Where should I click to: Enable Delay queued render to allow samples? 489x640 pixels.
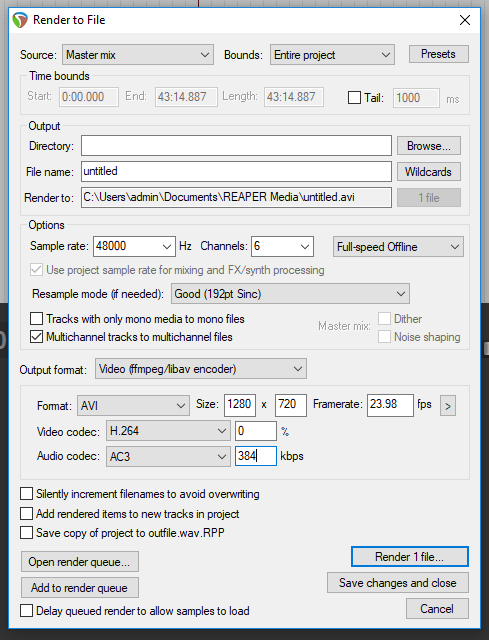pos(27,611)
